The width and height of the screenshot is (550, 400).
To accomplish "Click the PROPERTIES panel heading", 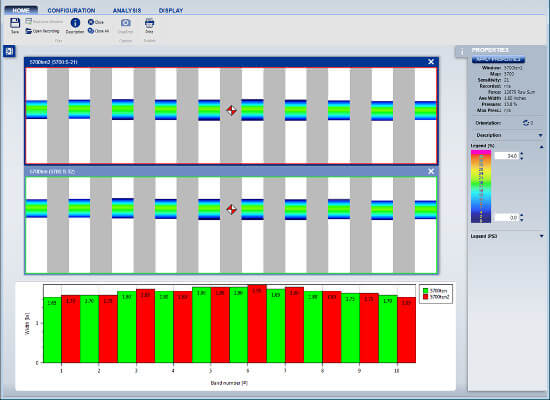I will coord(490,50).
